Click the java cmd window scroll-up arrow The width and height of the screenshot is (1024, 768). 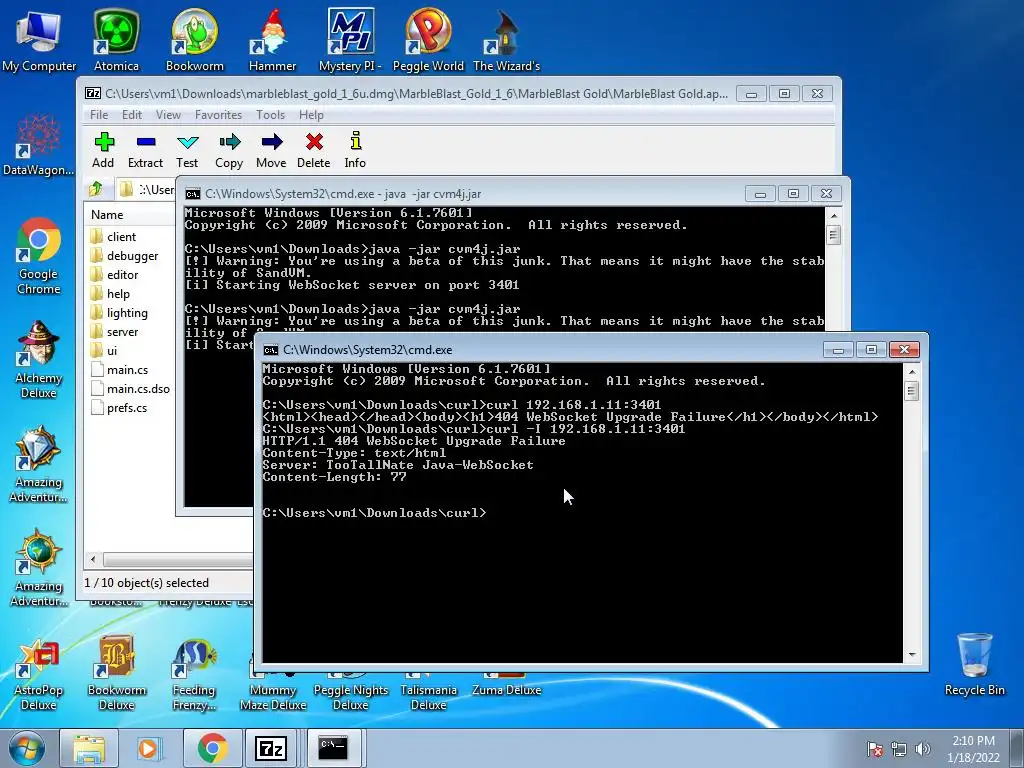833,216
